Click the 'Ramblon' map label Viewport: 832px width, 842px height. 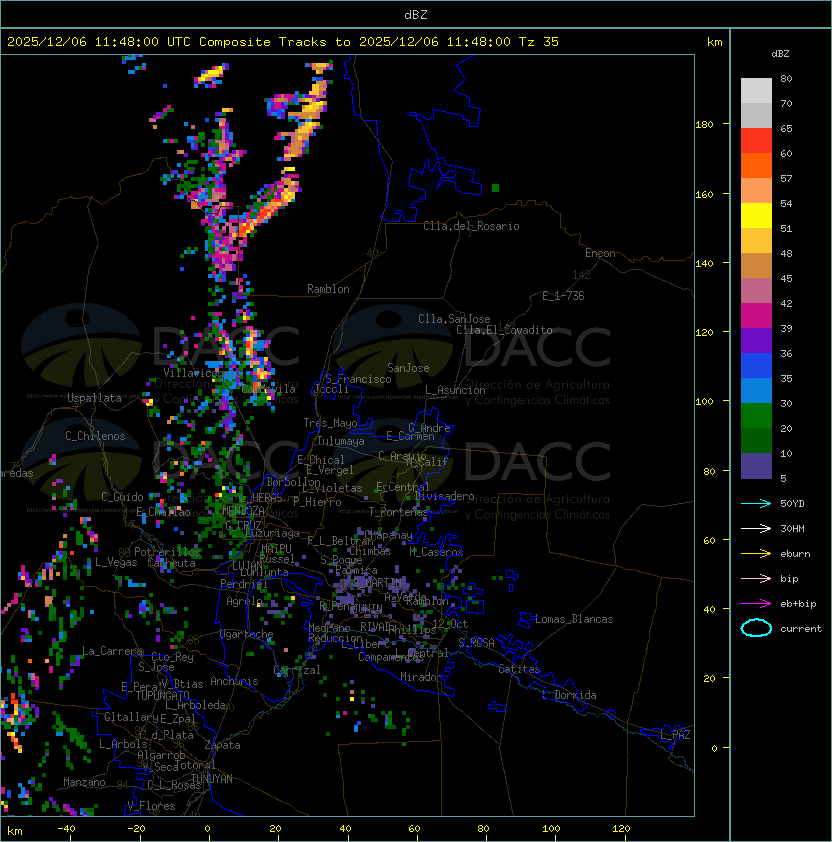(328, 289)
